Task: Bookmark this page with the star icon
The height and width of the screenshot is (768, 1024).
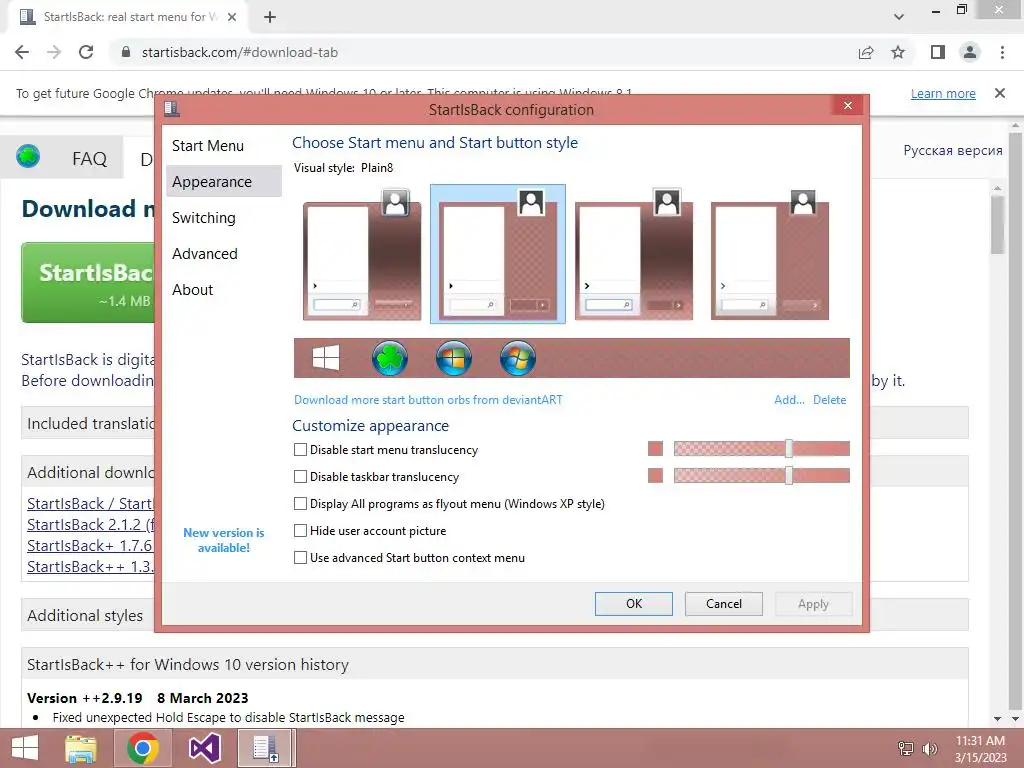Action: pos(898,52)
